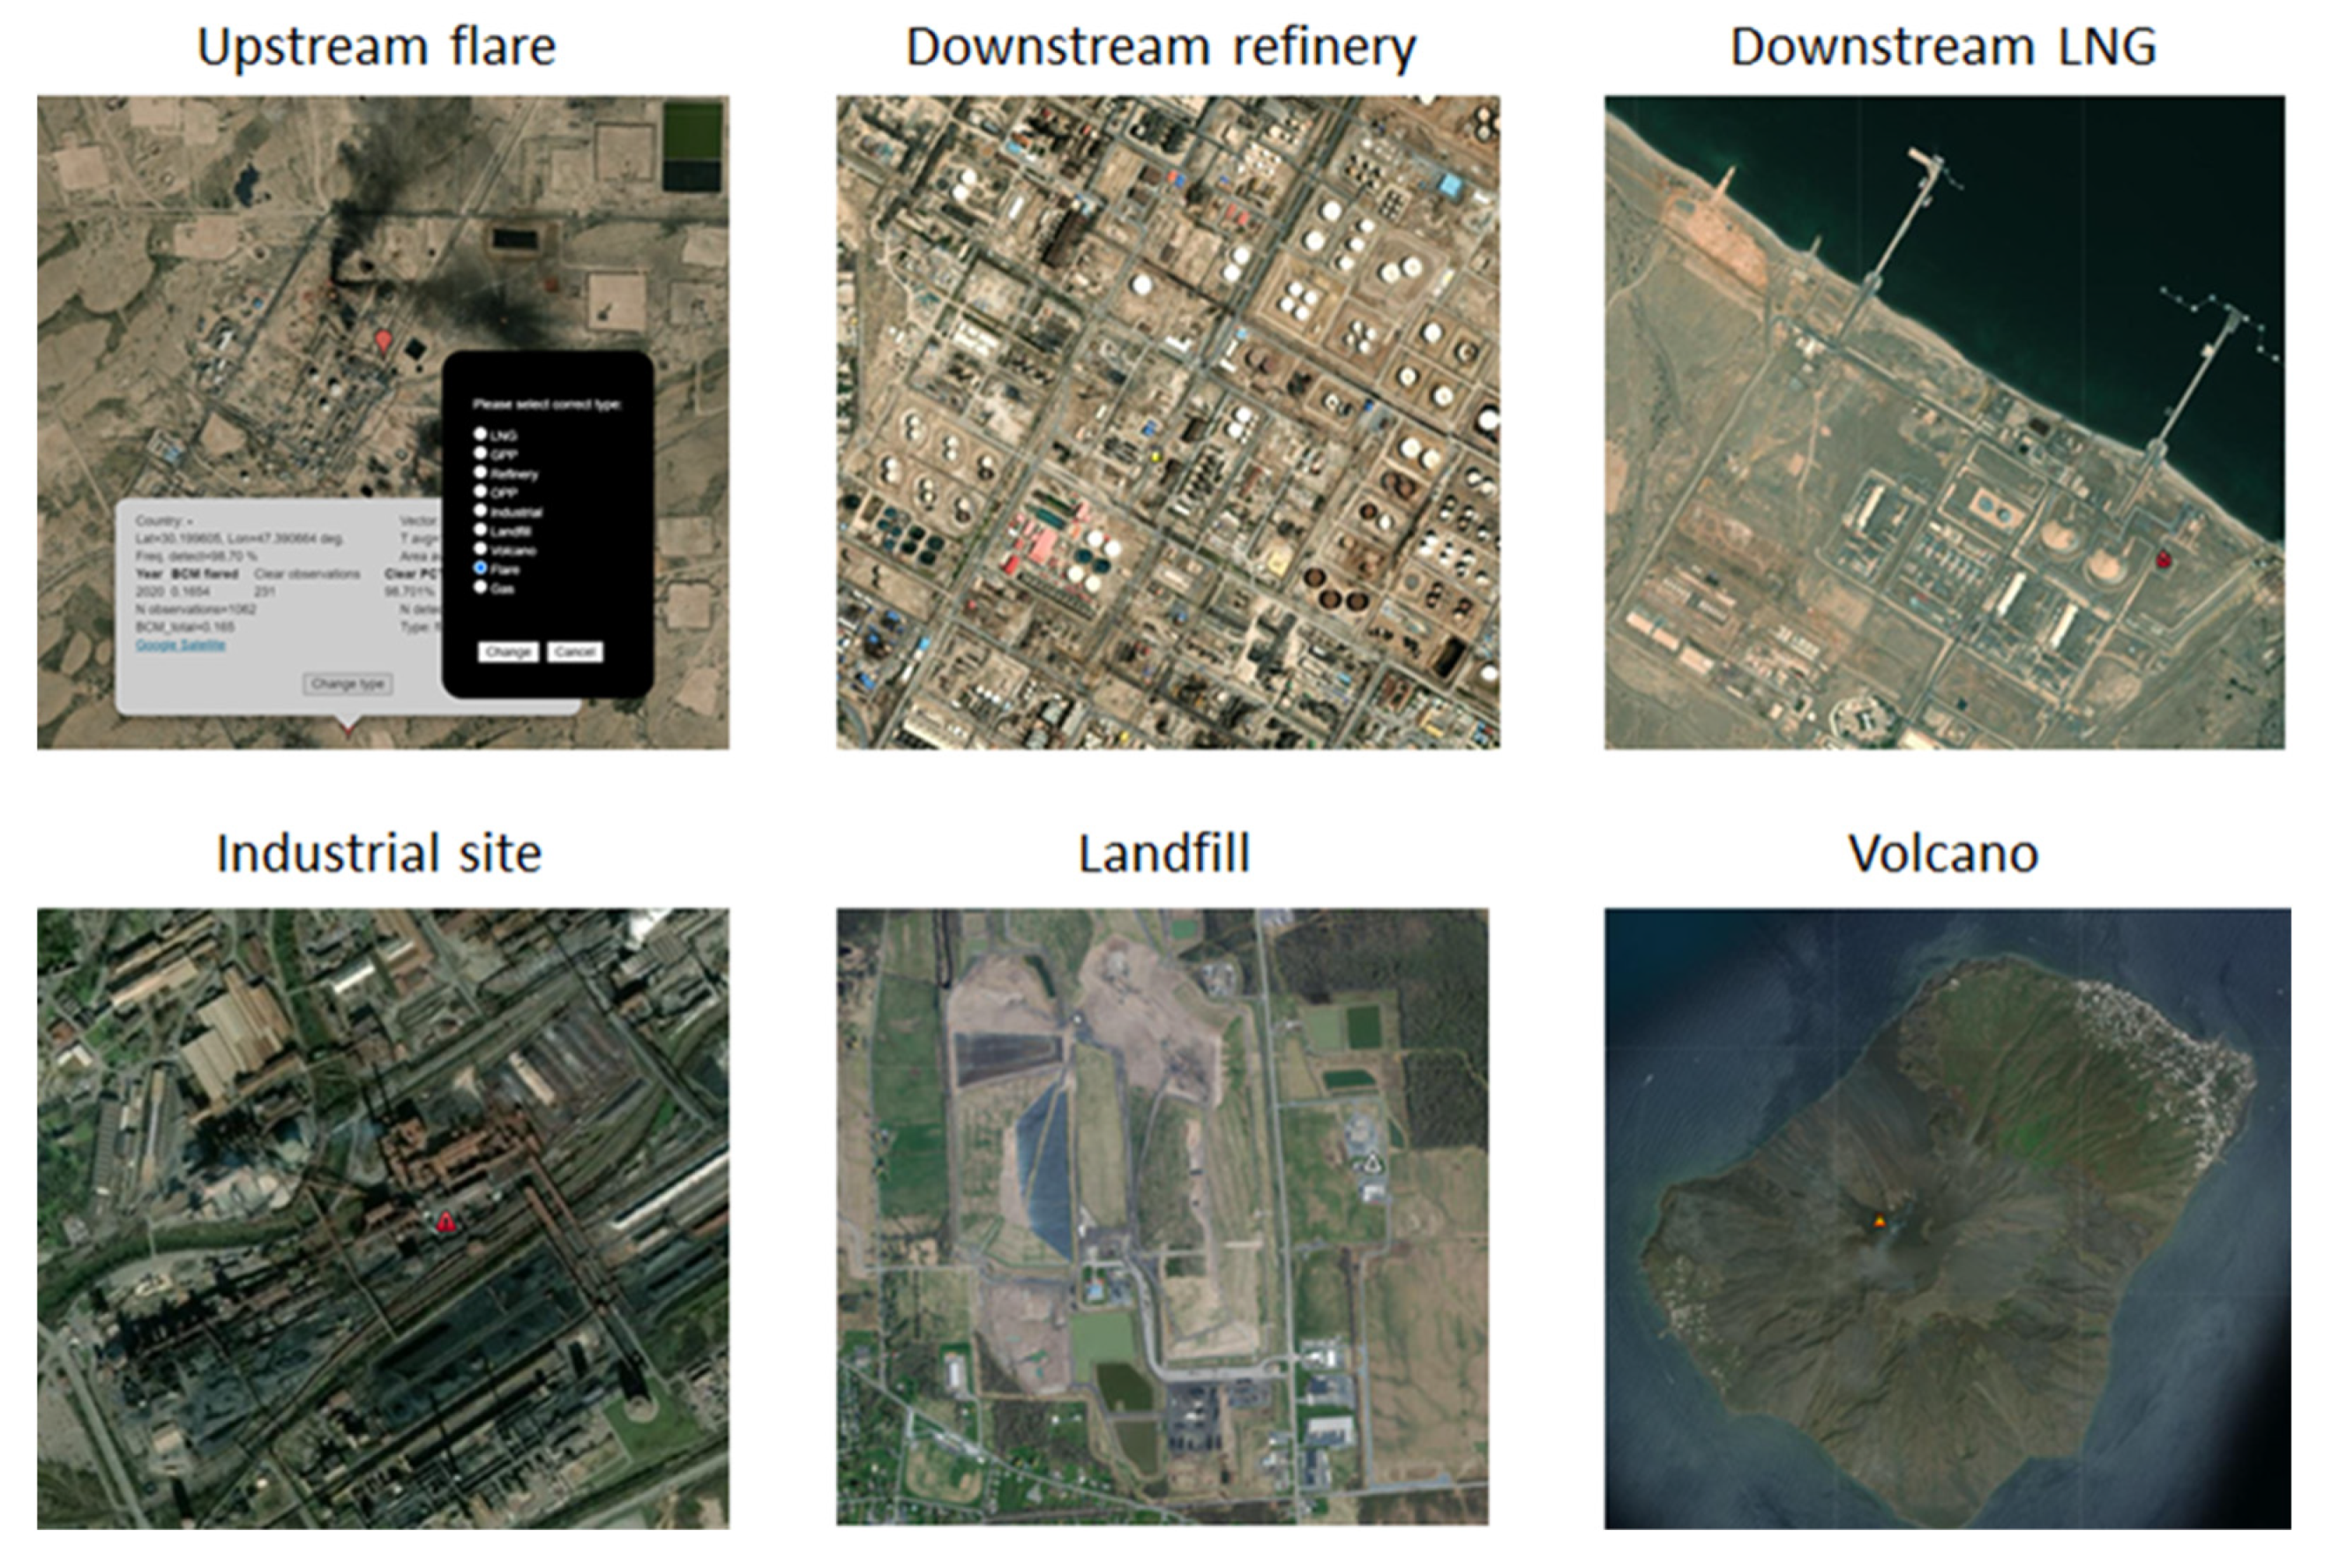Select the Industrial radio button

(481, 511)
